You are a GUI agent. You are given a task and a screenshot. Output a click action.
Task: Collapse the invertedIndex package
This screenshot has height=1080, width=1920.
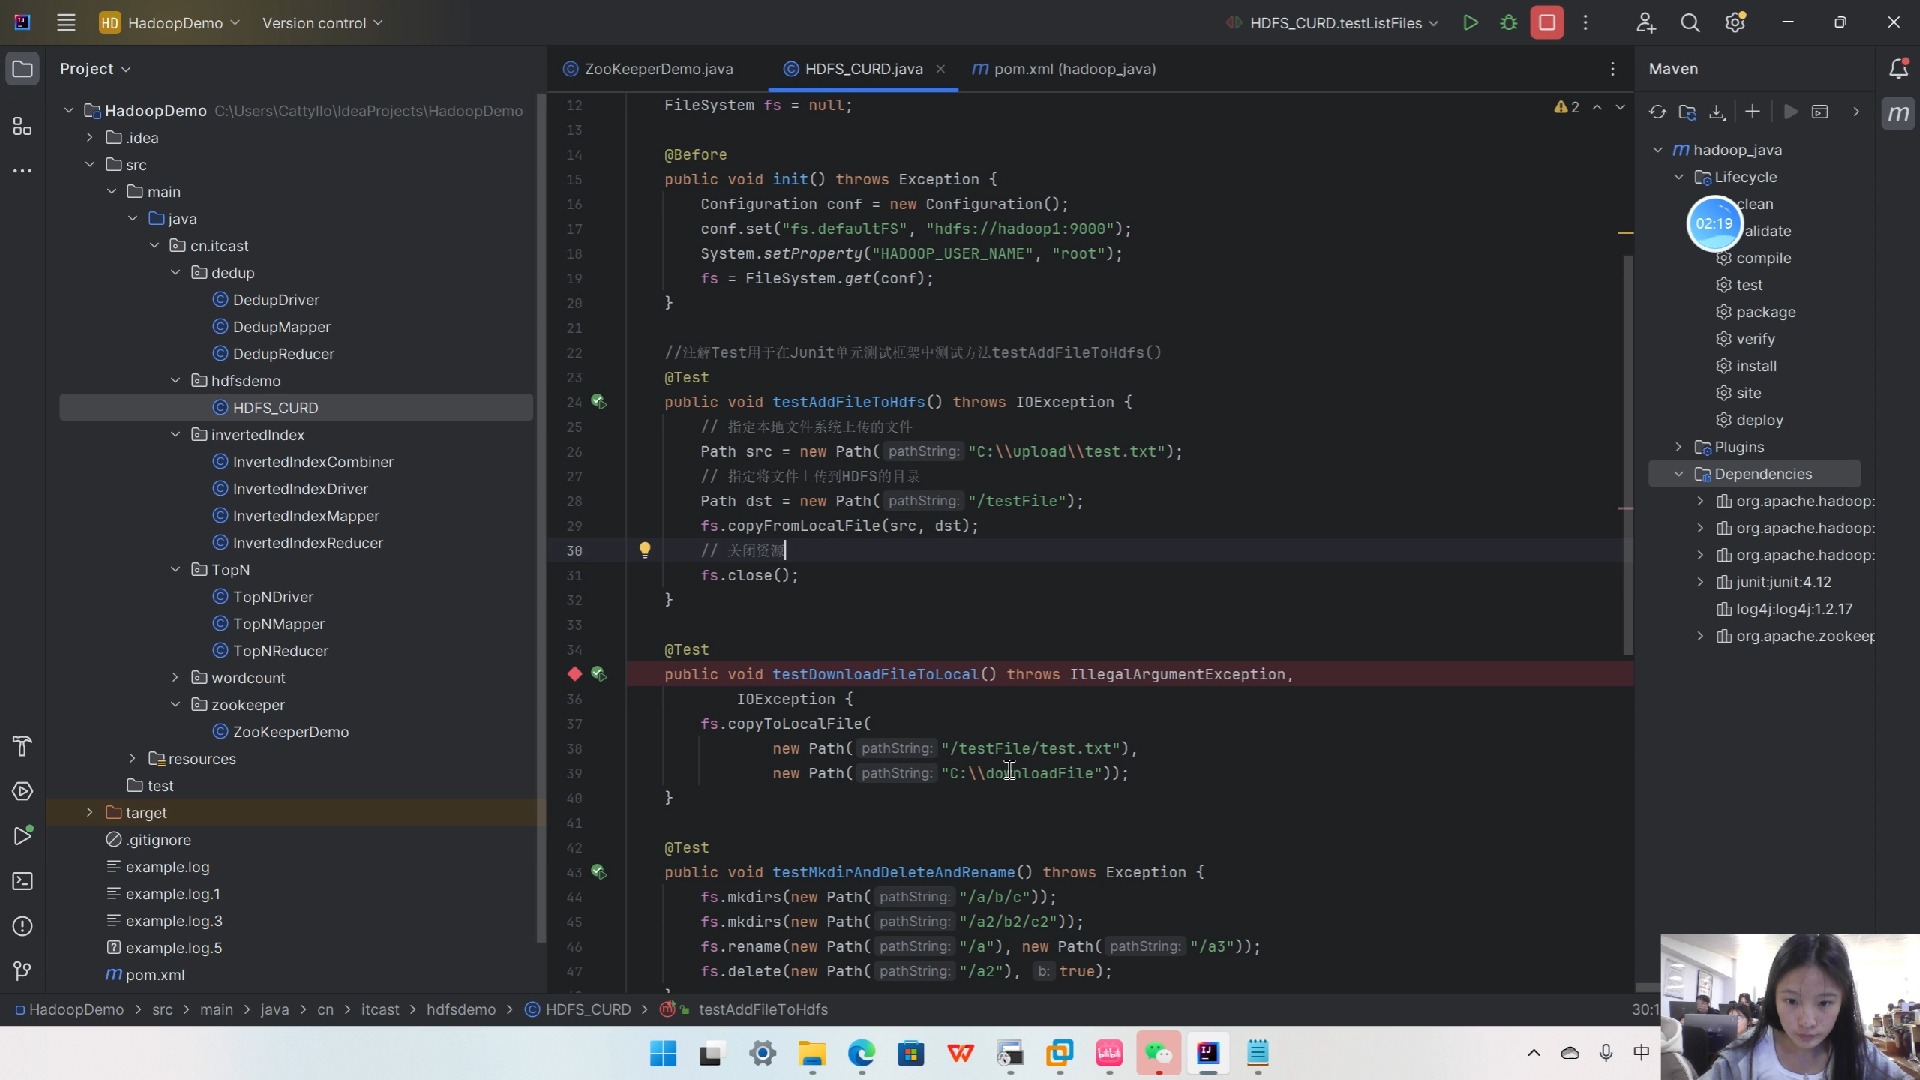(175, 435)
